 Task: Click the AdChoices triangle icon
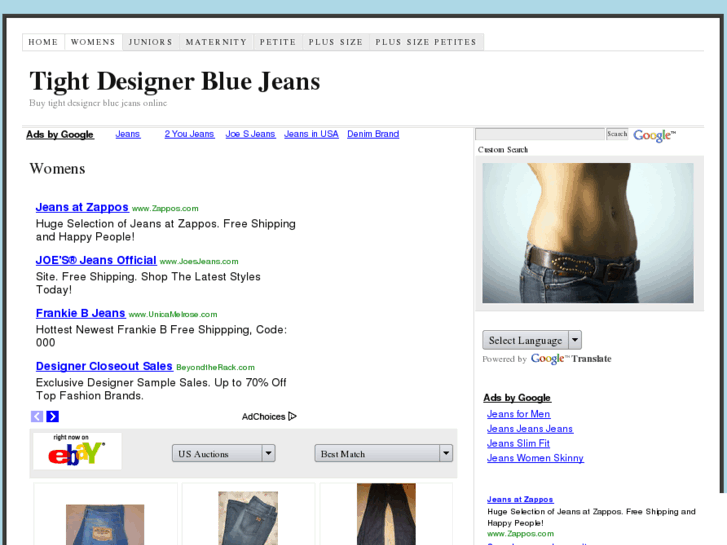[292, 416]
